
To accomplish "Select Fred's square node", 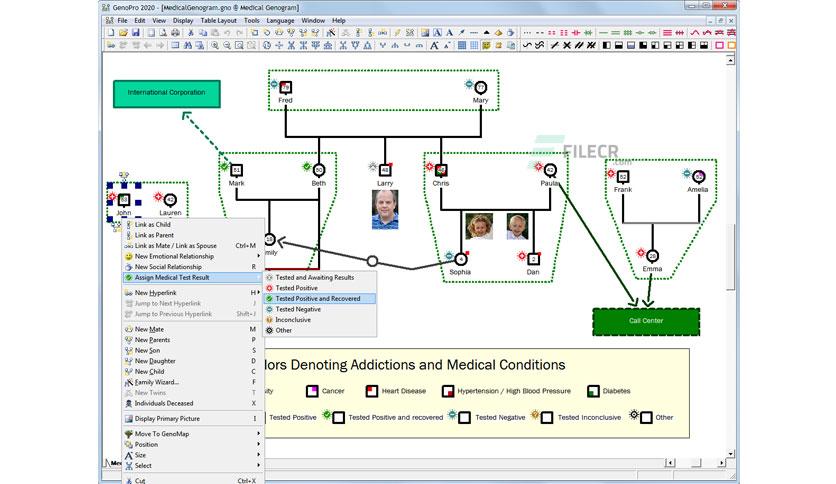I will [x=286, y=87].
